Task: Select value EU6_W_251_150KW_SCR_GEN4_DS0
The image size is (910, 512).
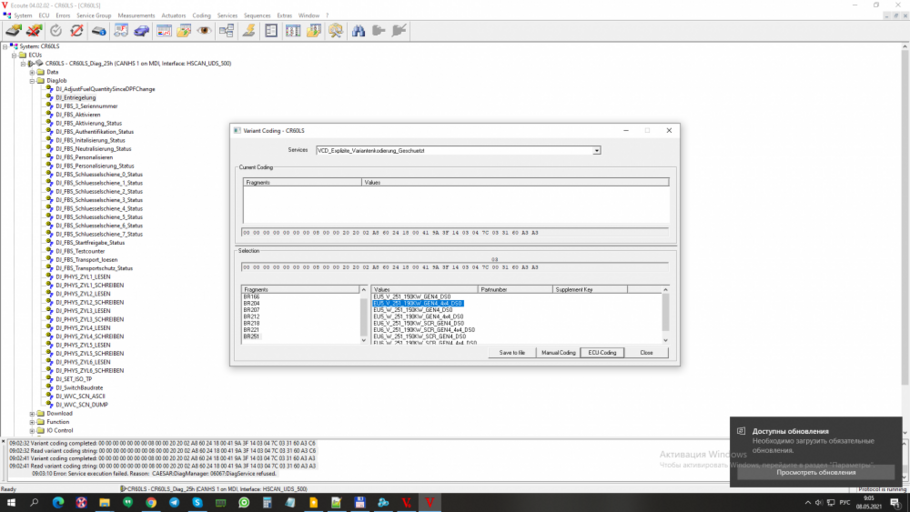Action: click(x=419, y=337)
